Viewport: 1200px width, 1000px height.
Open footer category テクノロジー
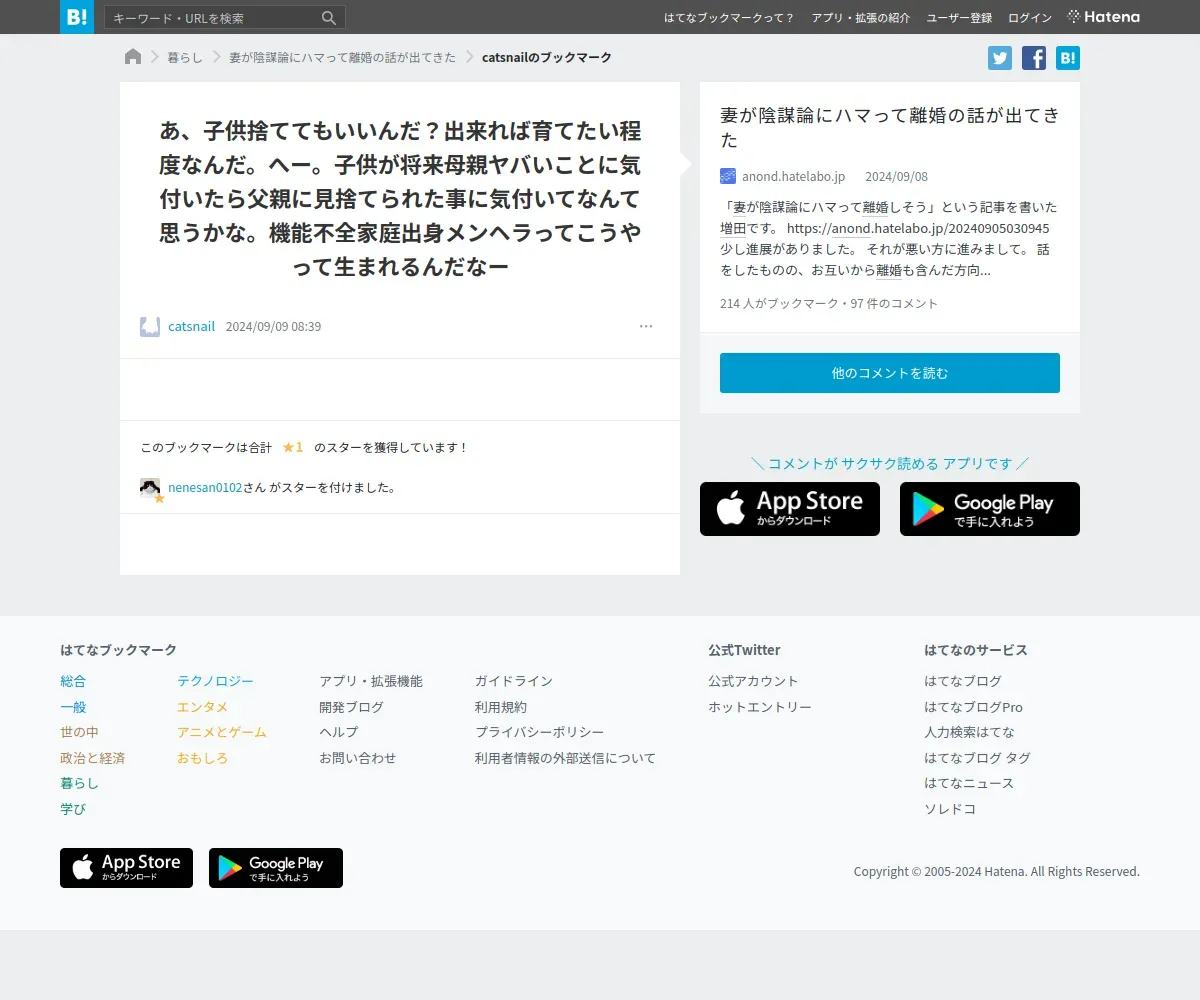(x=215, y=681)
